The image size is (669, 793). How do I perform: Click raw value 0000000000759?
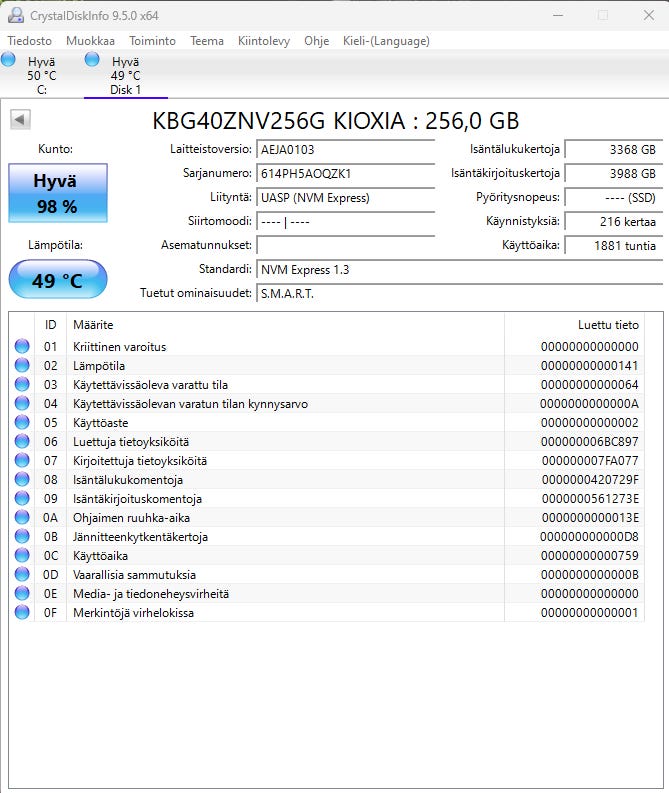(590, 555)
